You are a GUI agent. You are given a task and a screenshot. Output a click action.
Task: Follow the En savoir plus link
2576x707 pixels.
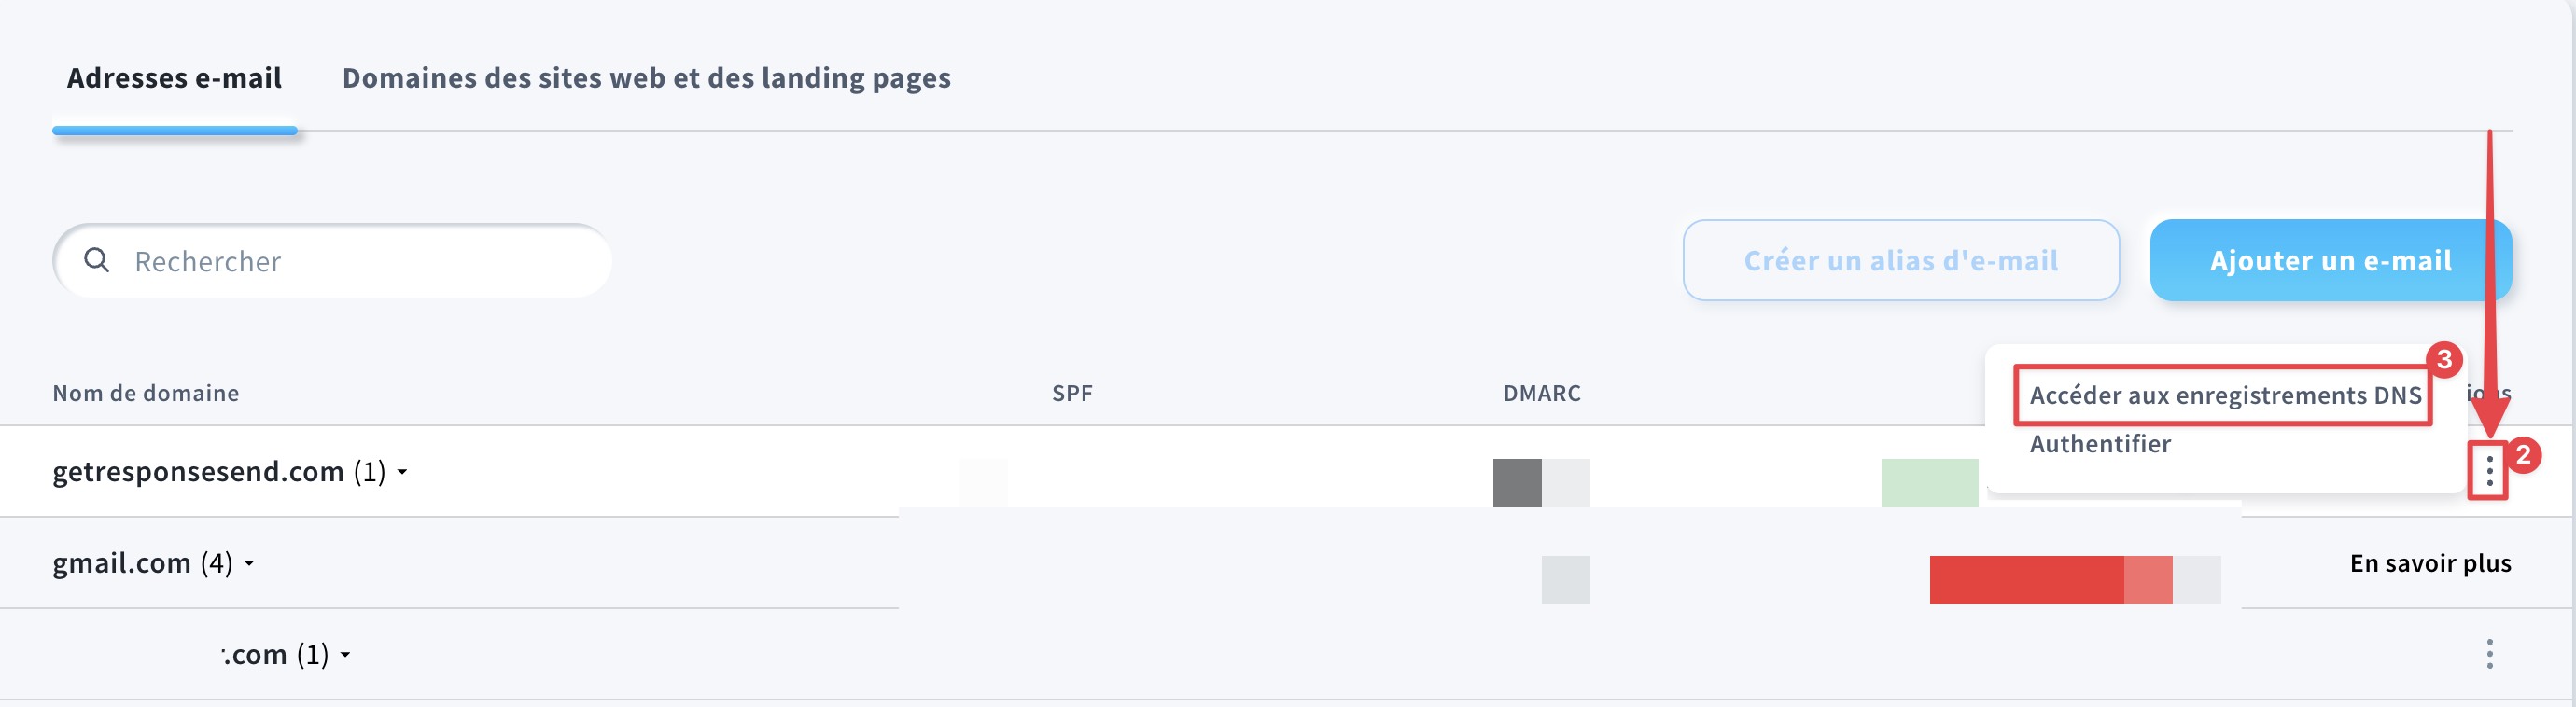2430,563
